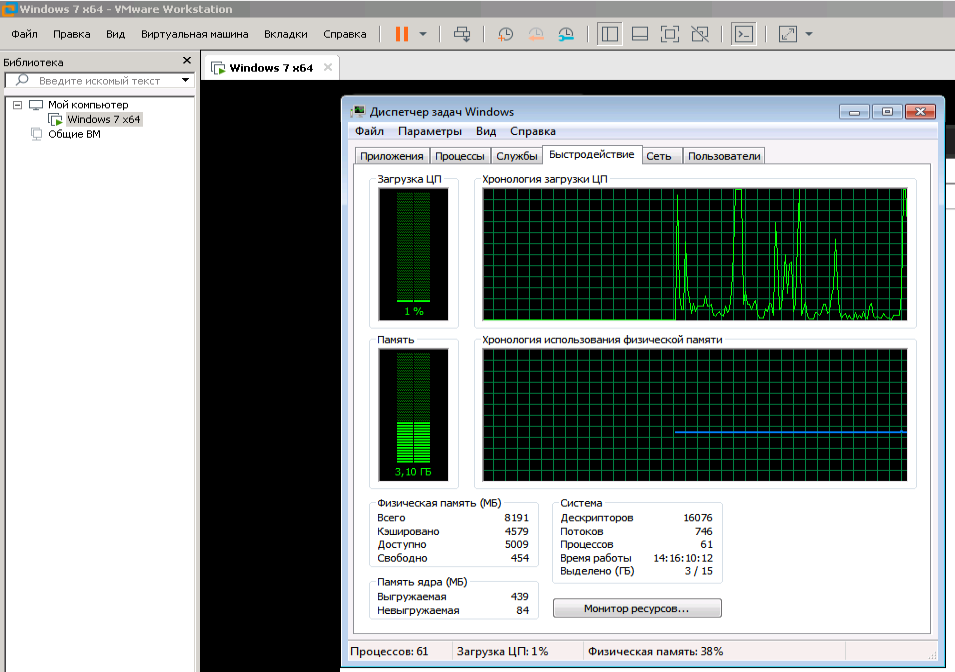Image resolution: width=955 pixels, height=672 pixels.
Task: Toggle the thumbnail bar view
Action: click(x=639, y=34)
